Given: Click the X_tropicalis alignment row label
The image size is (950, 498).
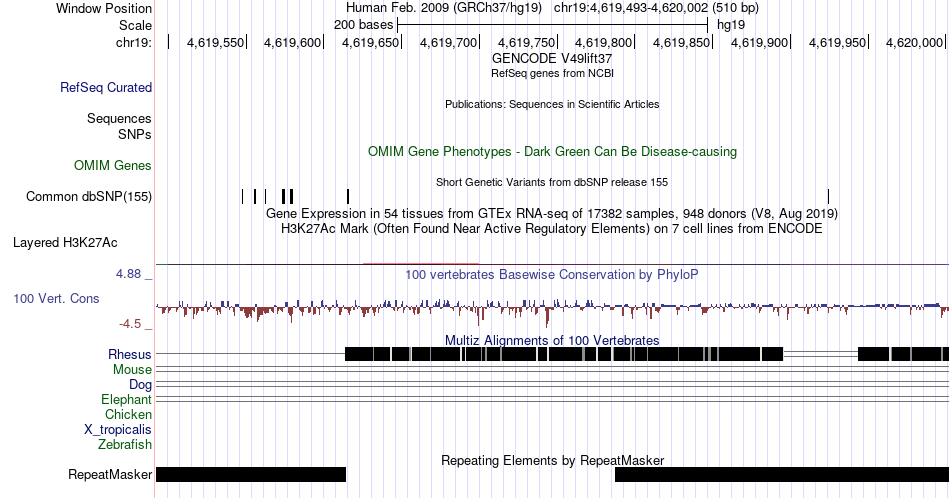Looking at the screenshot, I should [x=118, y=430].
